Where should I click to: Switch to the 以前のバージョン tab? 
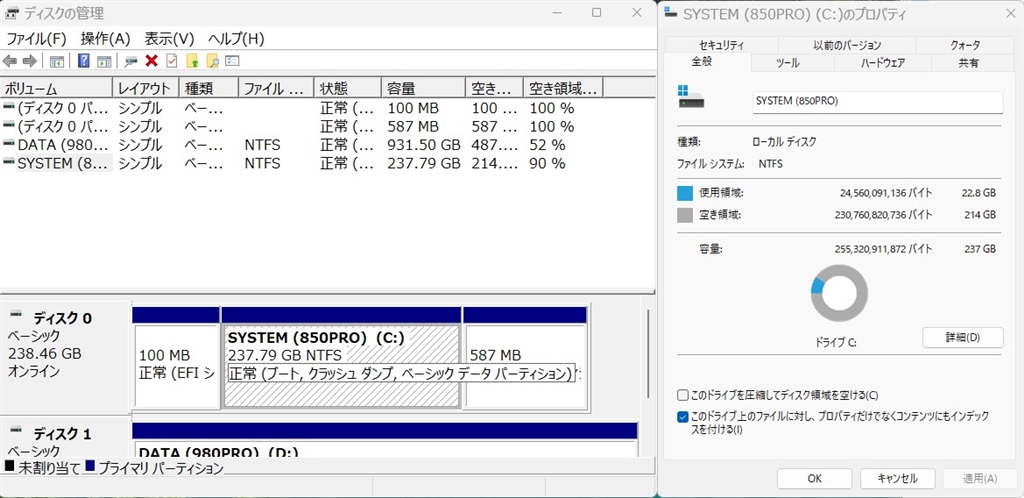coord(847,45)
